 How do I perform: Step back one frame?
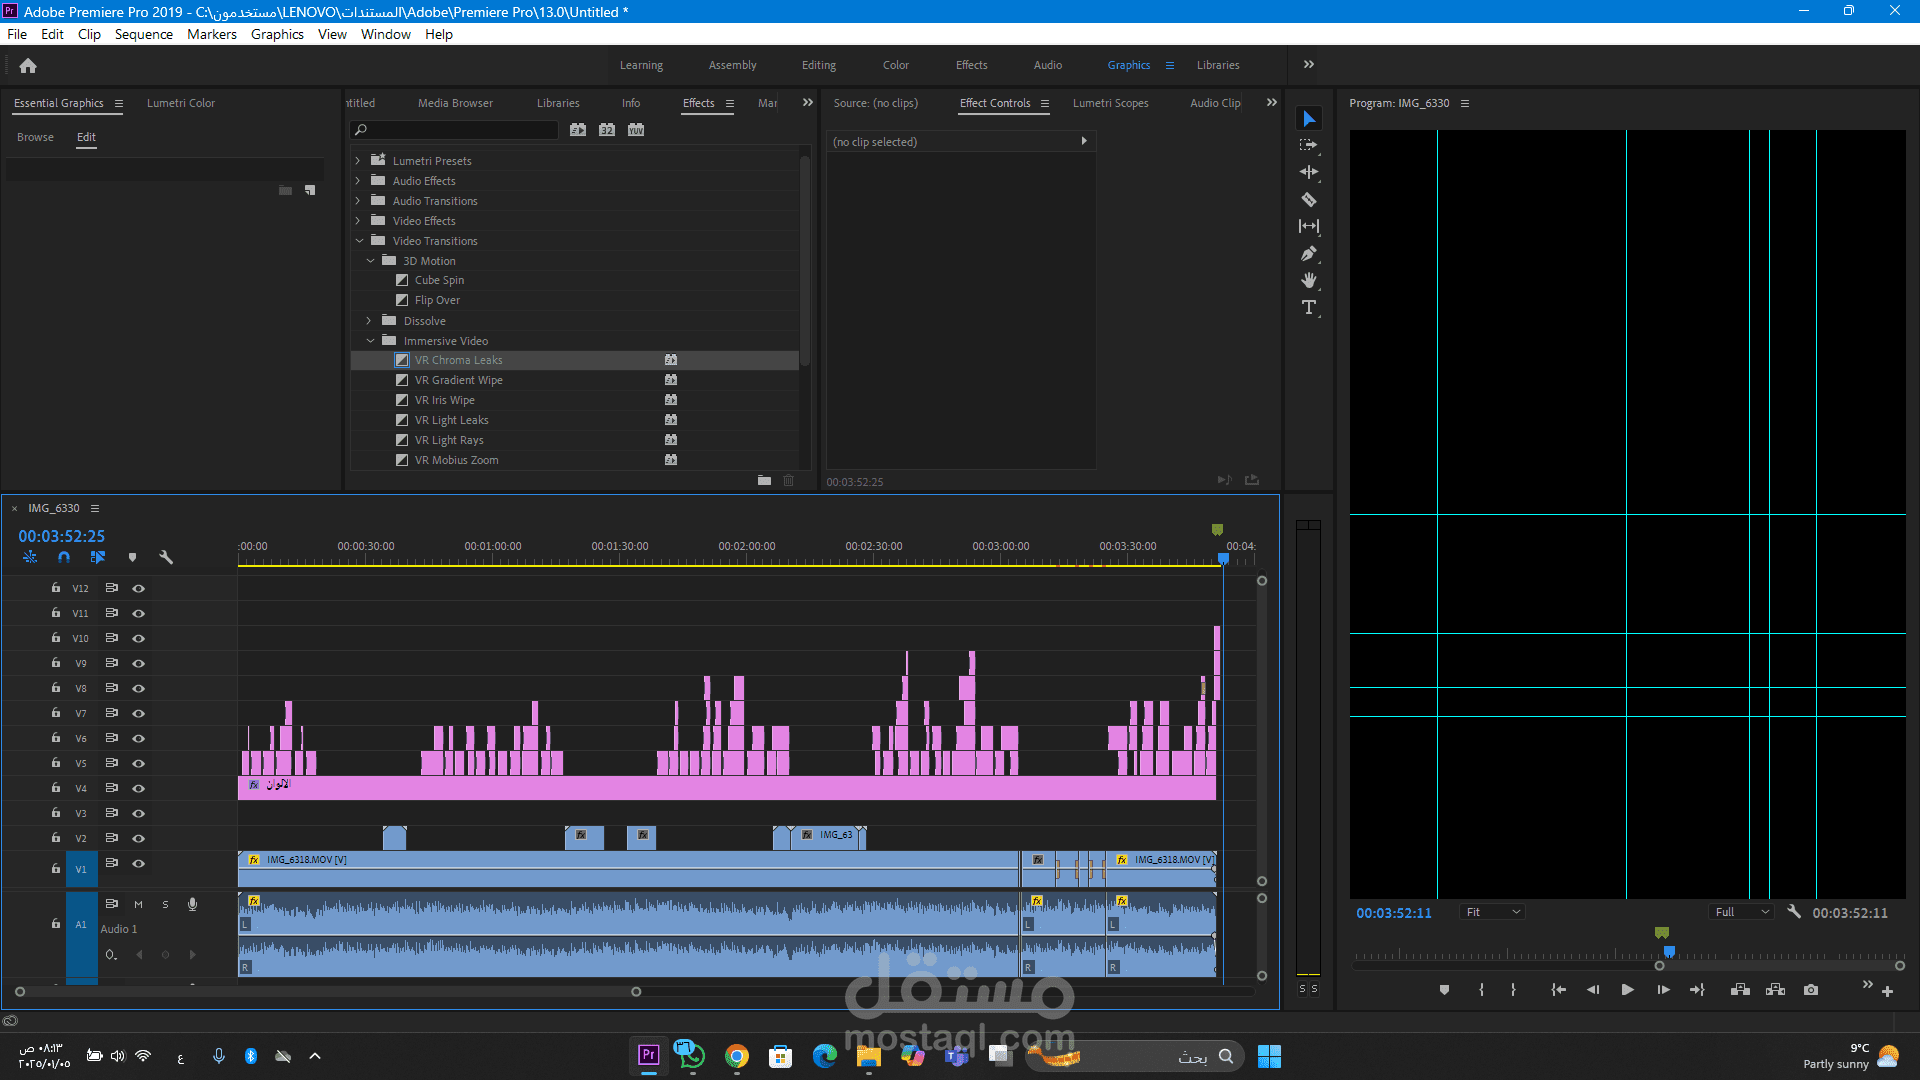tap(1593, 990)
